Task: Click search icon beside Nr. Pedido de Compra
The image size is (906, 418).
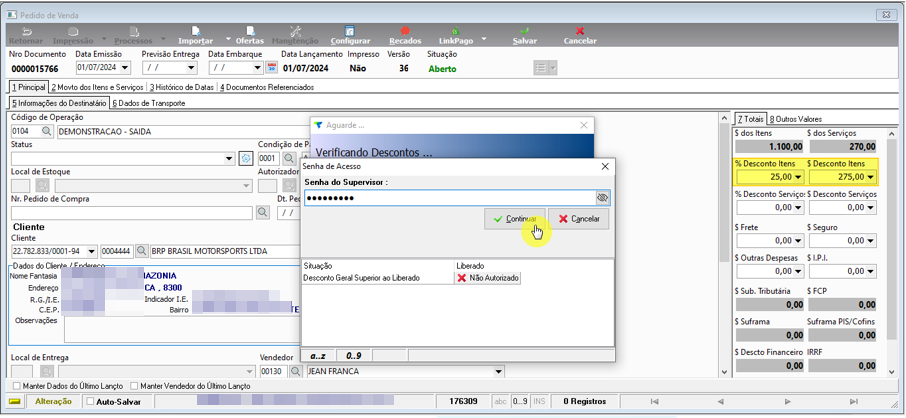Action: coord(262,213)
